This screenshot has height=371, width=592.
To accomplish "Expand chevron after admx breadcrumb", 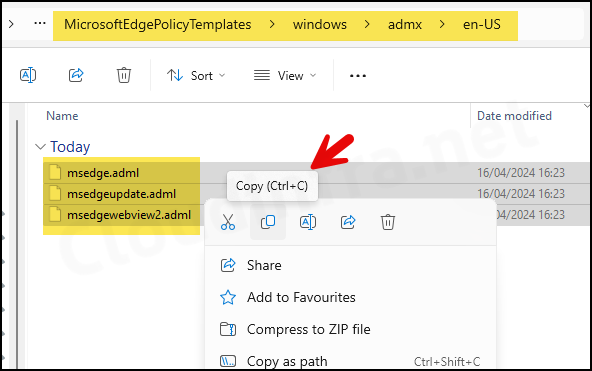I will tap(442, 25).
